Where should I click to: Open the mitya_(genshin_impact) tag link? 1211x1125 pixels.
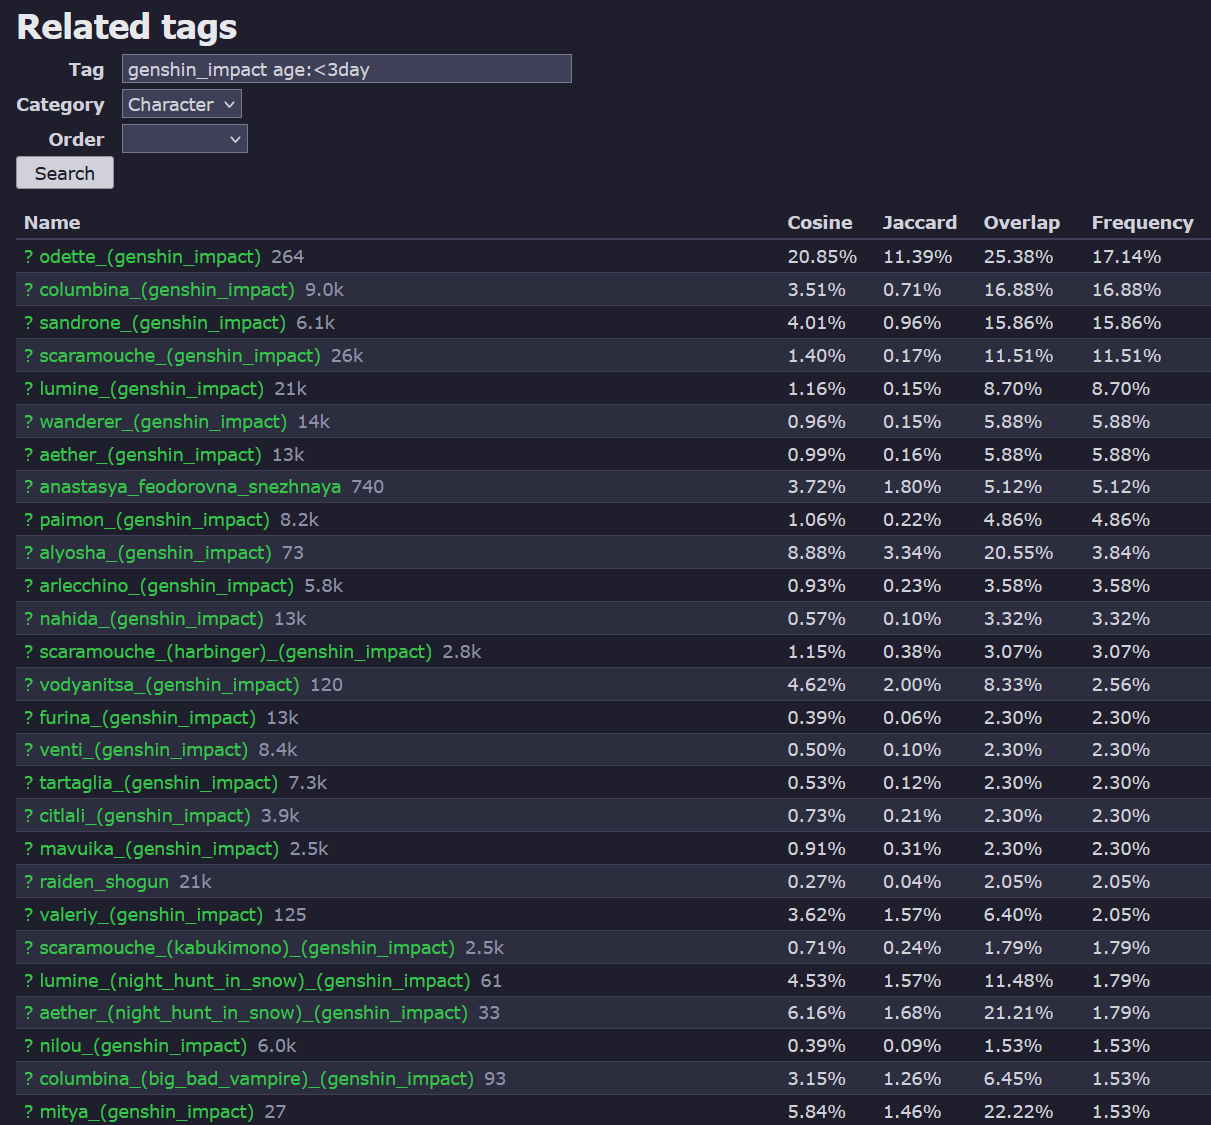point(147,1112)
